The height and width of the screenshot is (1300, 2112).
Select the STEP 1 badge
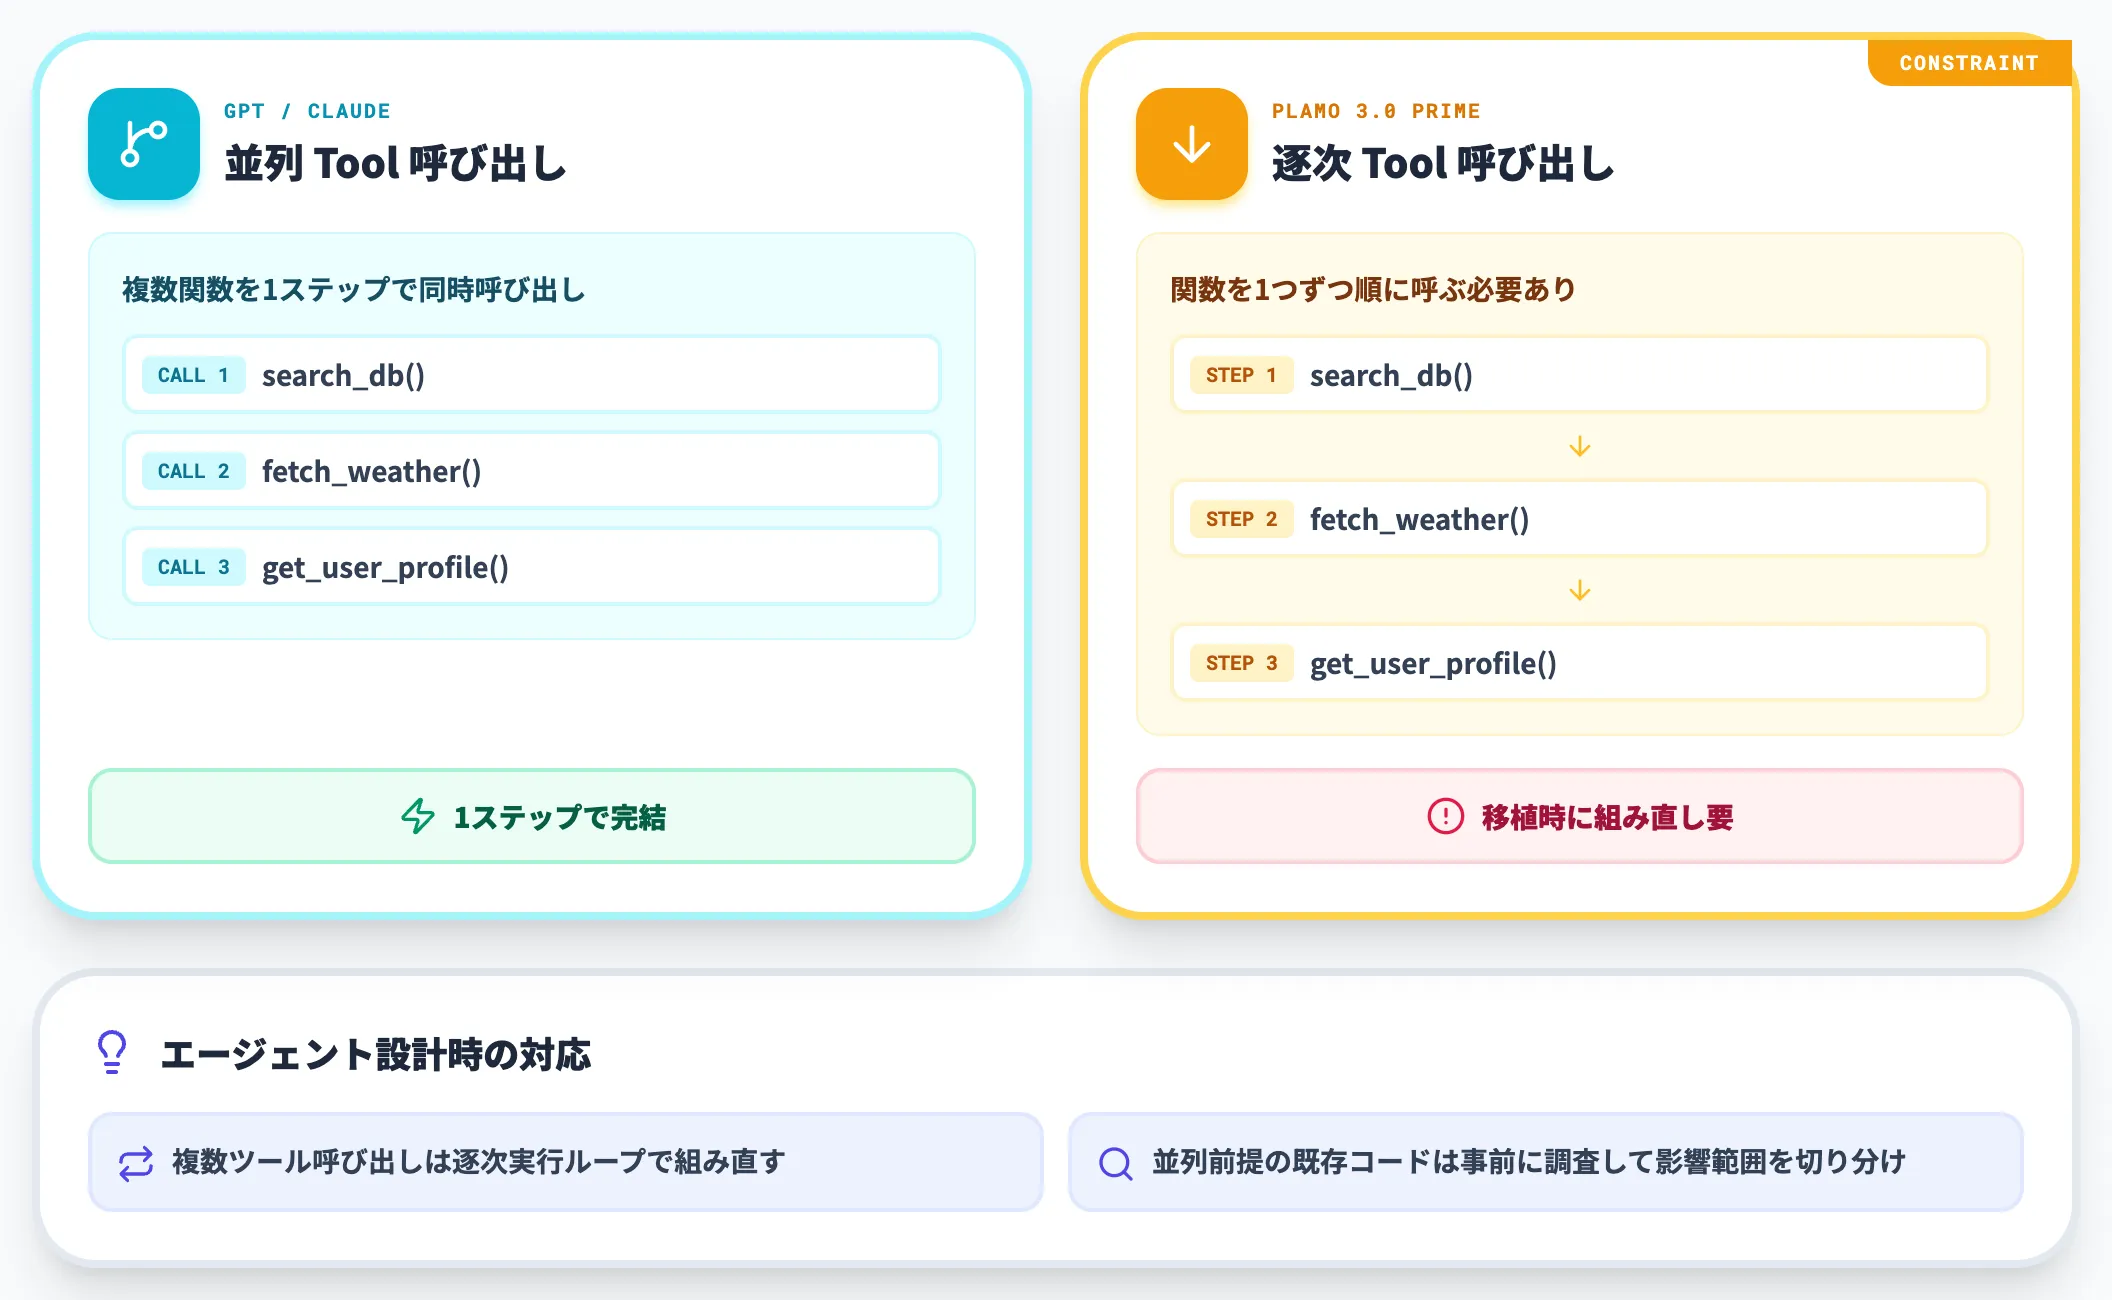pos(1242,375)
